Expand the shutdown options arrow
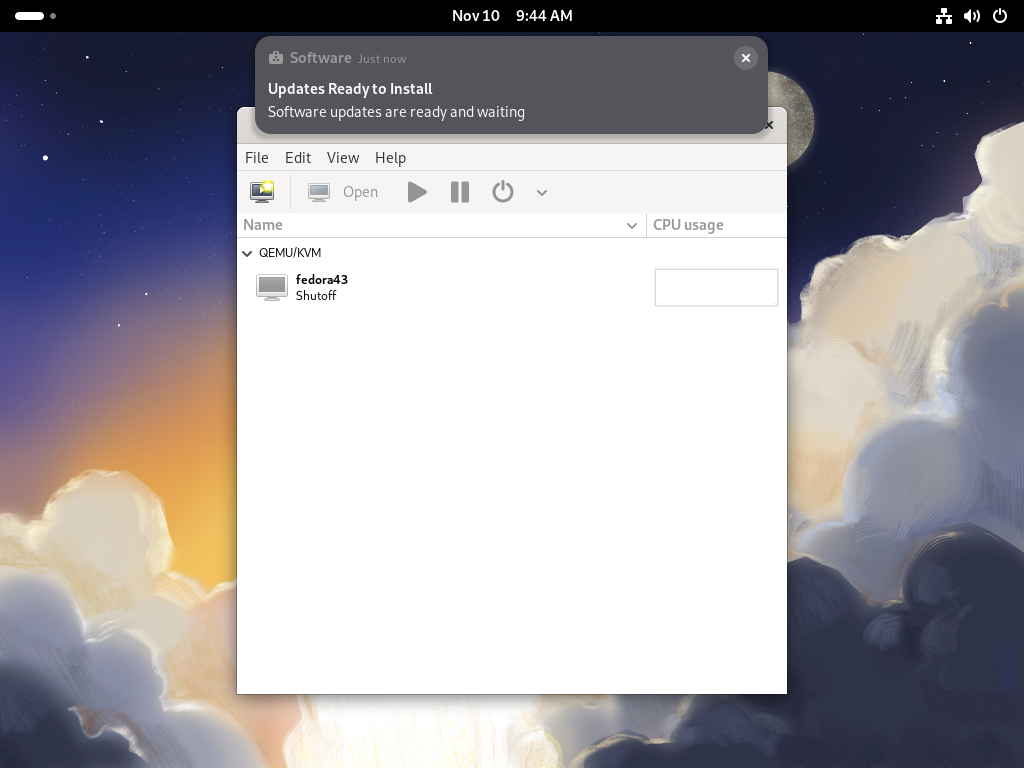The image size is (1024, 768). (x=541, y=192)
